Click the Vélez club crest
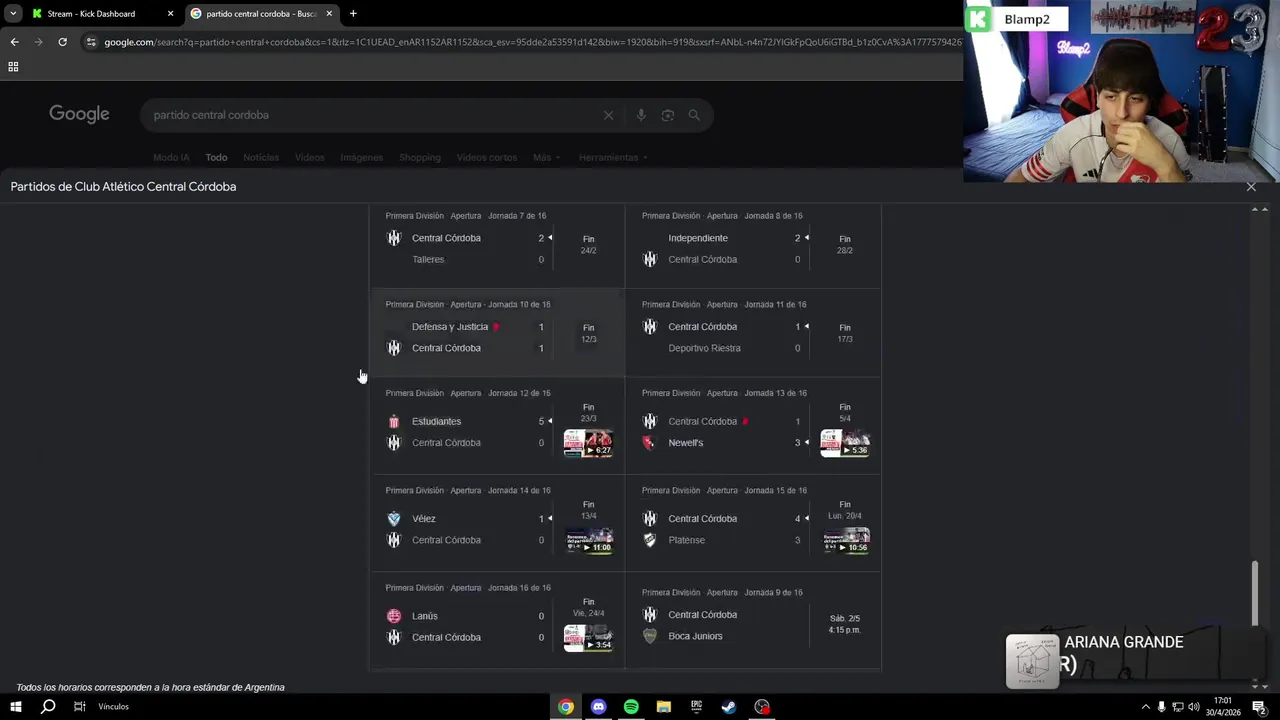The image size is (1280, 720). pos(394,518)
